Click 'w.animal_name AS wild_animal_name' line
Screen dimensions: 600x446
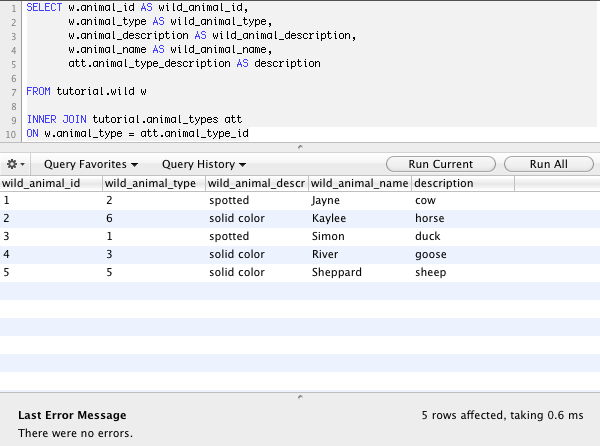pyautogui.click(x=170, y=50)
